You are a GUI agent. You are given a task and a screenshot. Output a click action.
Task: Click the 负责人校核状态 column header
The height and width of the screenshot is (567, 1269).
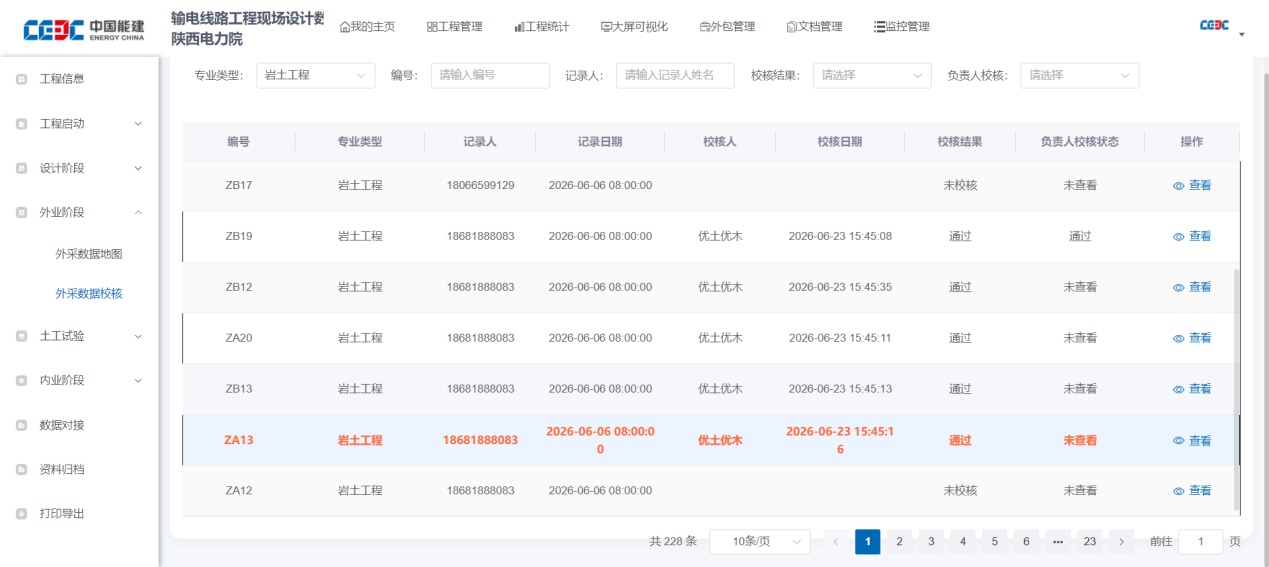click(1080, 142)
